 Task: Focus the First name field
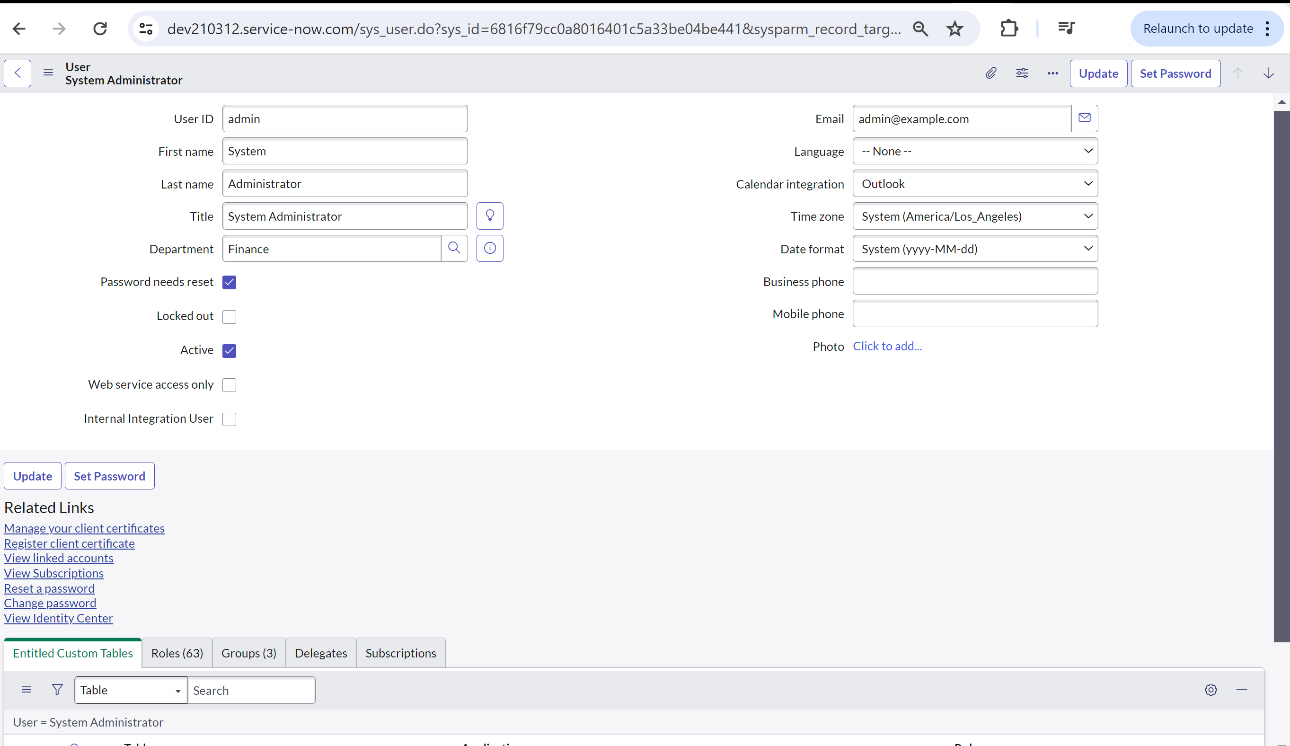(345, 151)
